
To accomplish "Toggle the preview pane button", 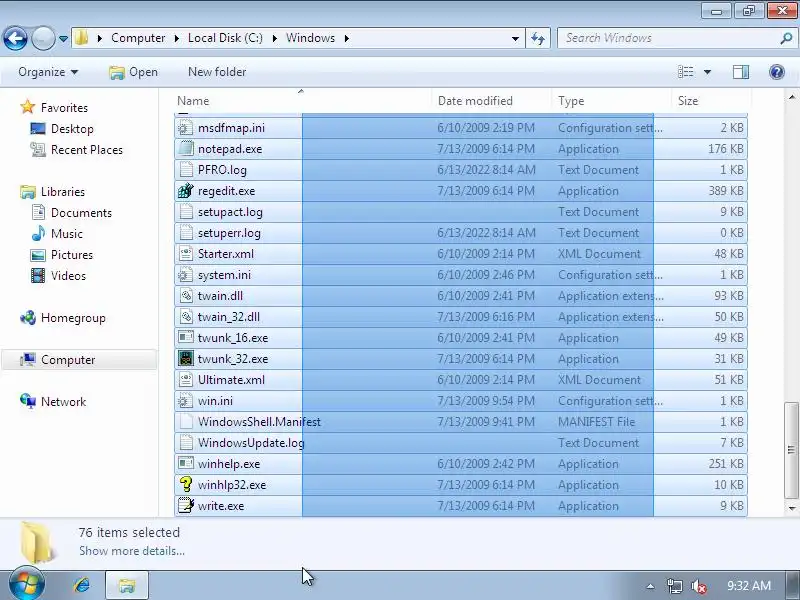I will pos(741,72).
